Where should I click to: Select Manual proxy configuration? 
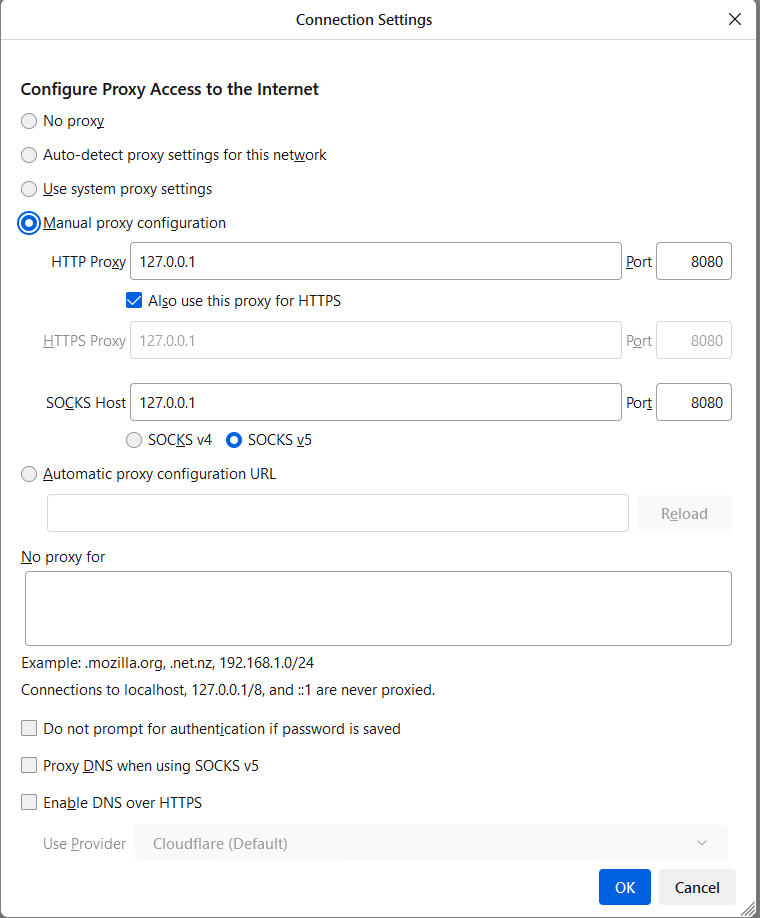pos(29,222)
